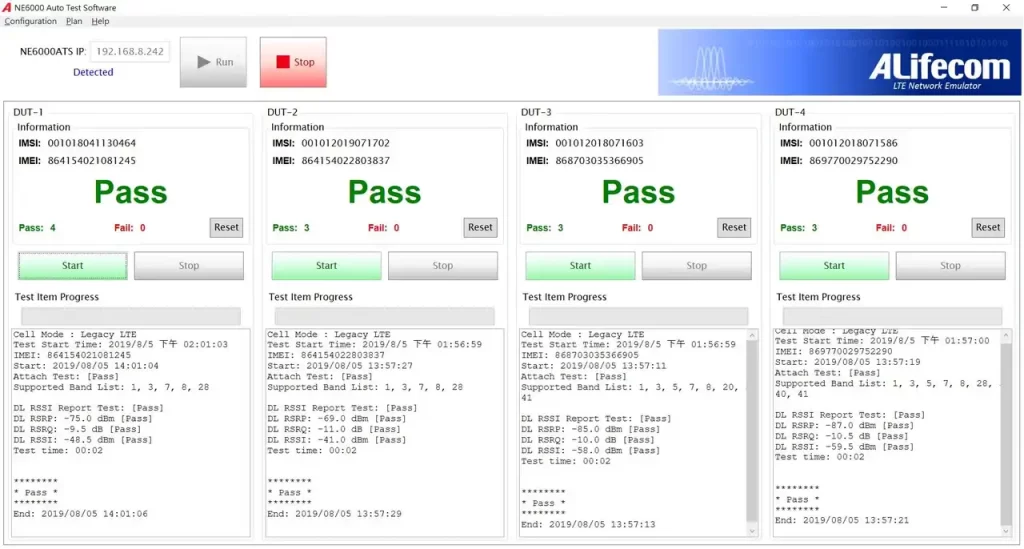Image resolution: width=1024 pixels, height=549 pixels.
Task: Reset the DUT-2 pass/fail counters
Action: [x=481, y=227]
